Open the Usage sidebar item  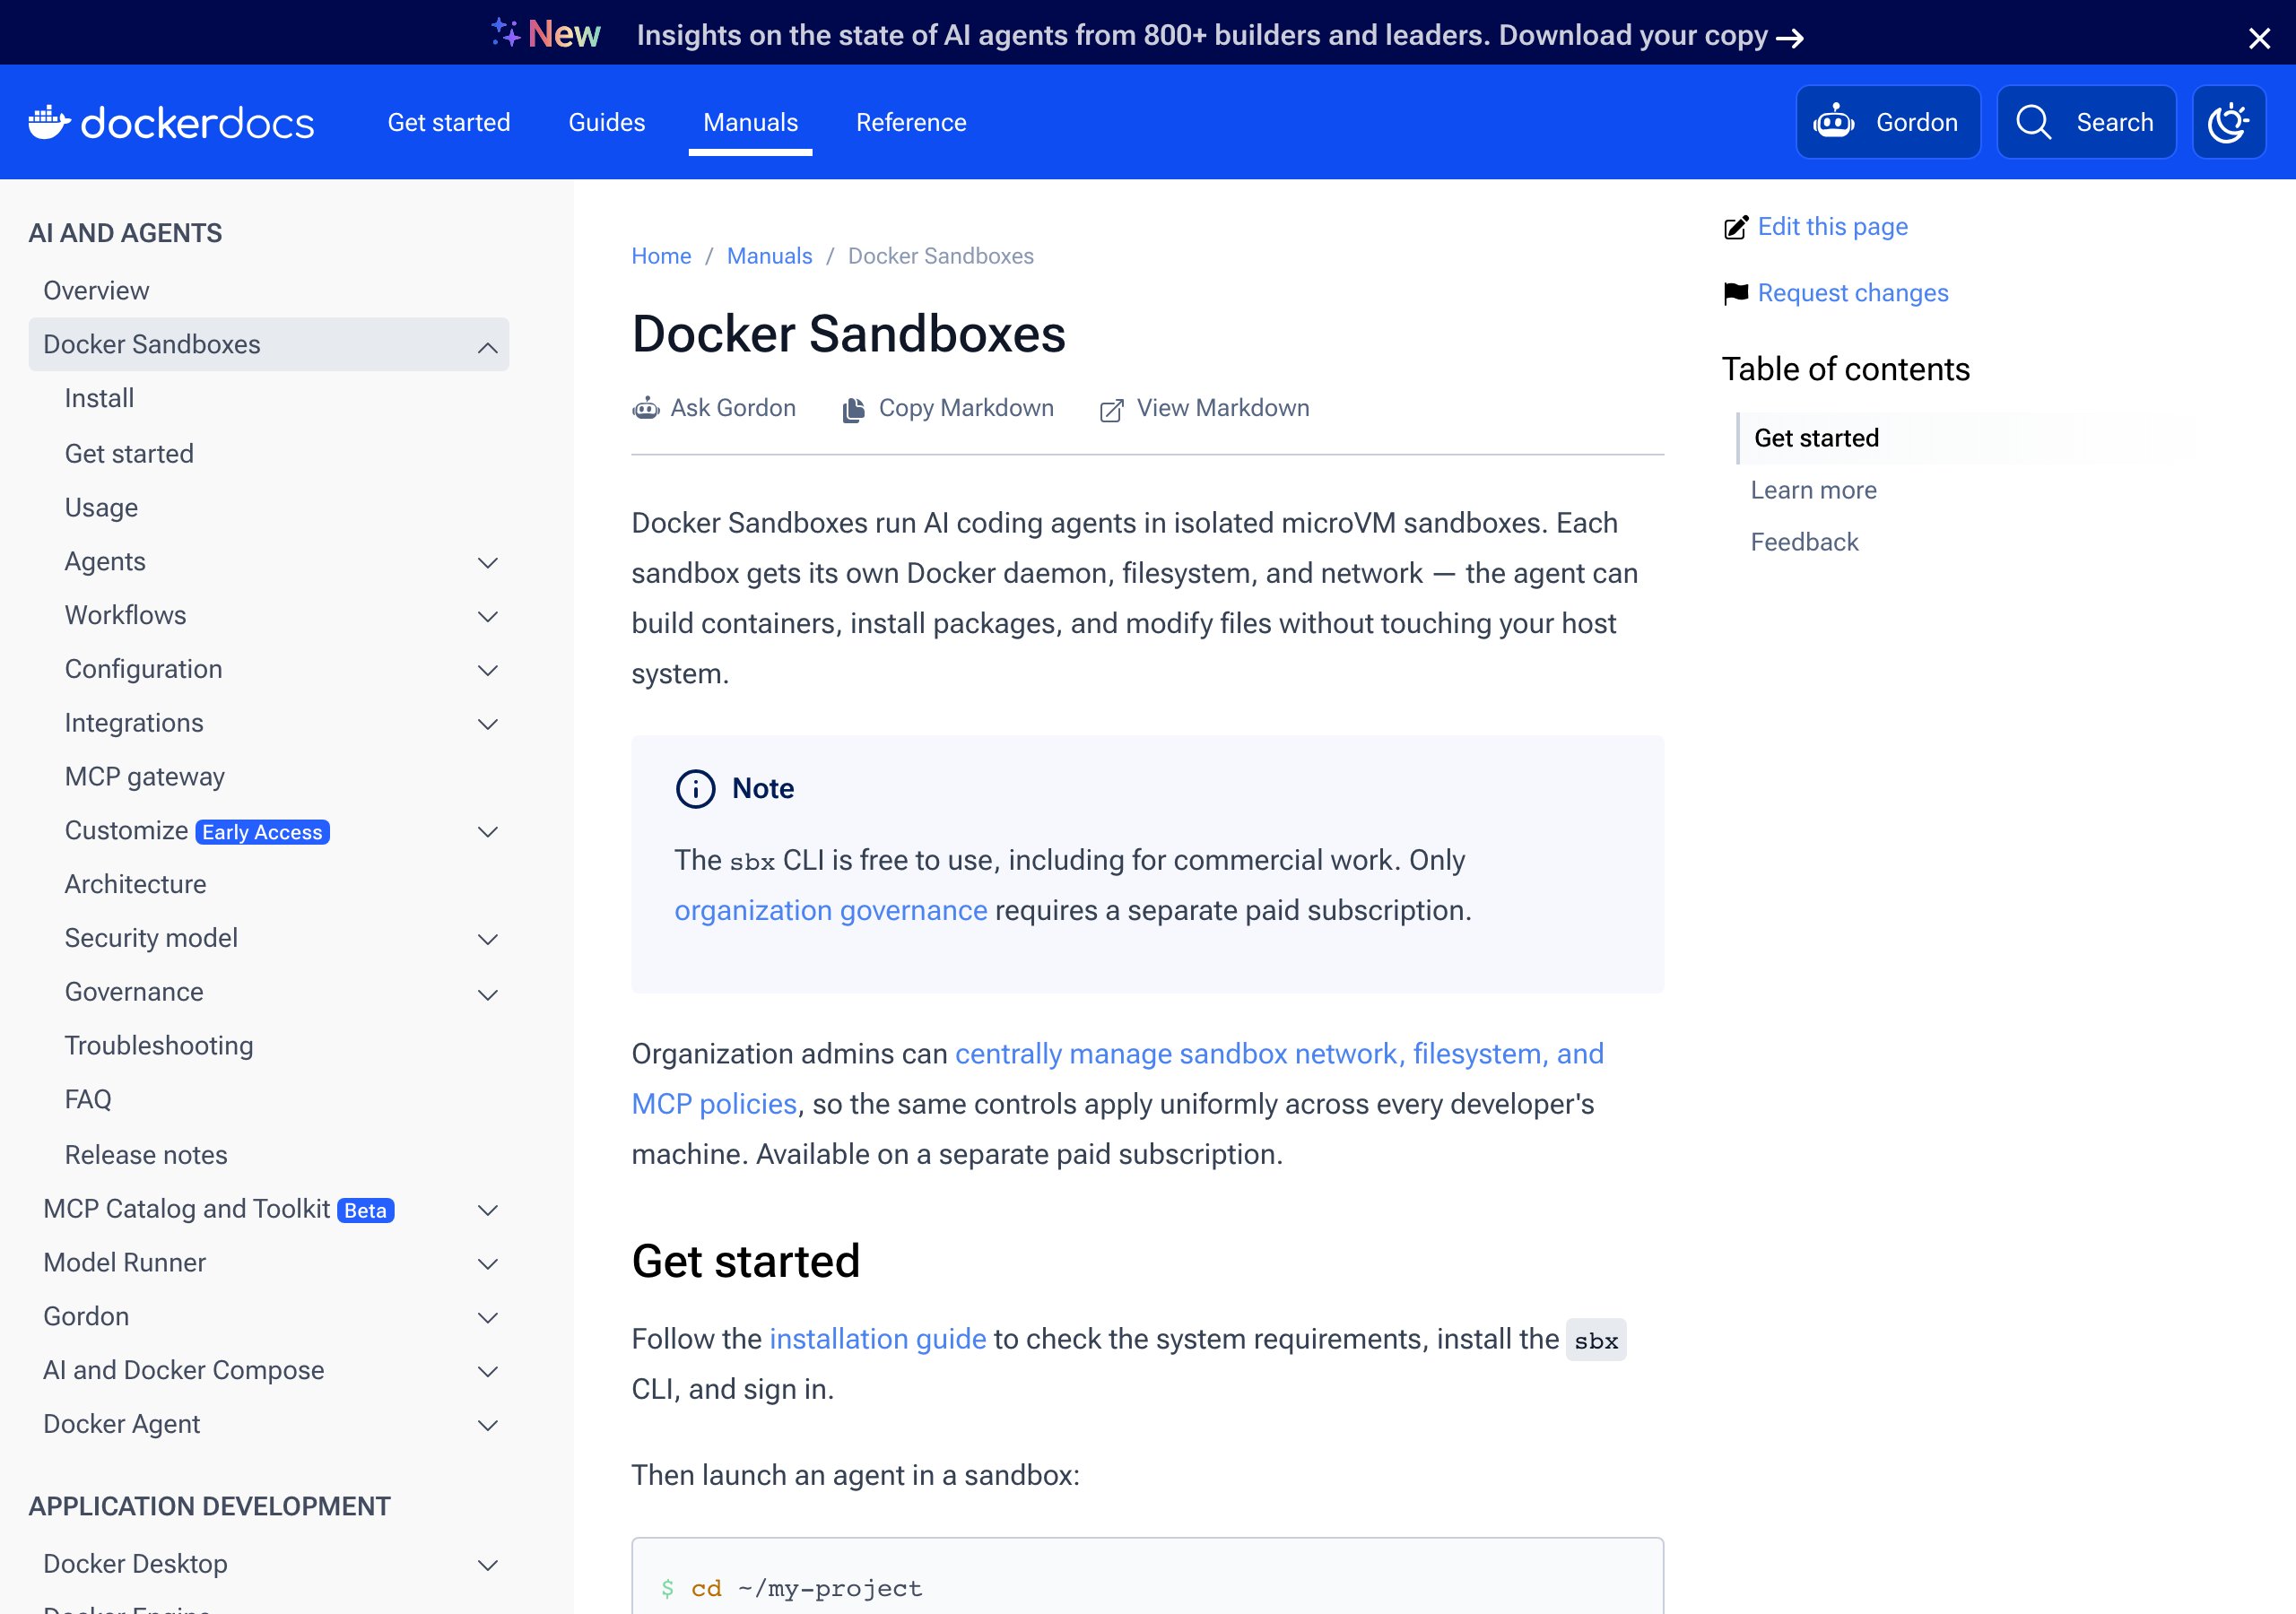pyautogui.click(x=101, y=508)
